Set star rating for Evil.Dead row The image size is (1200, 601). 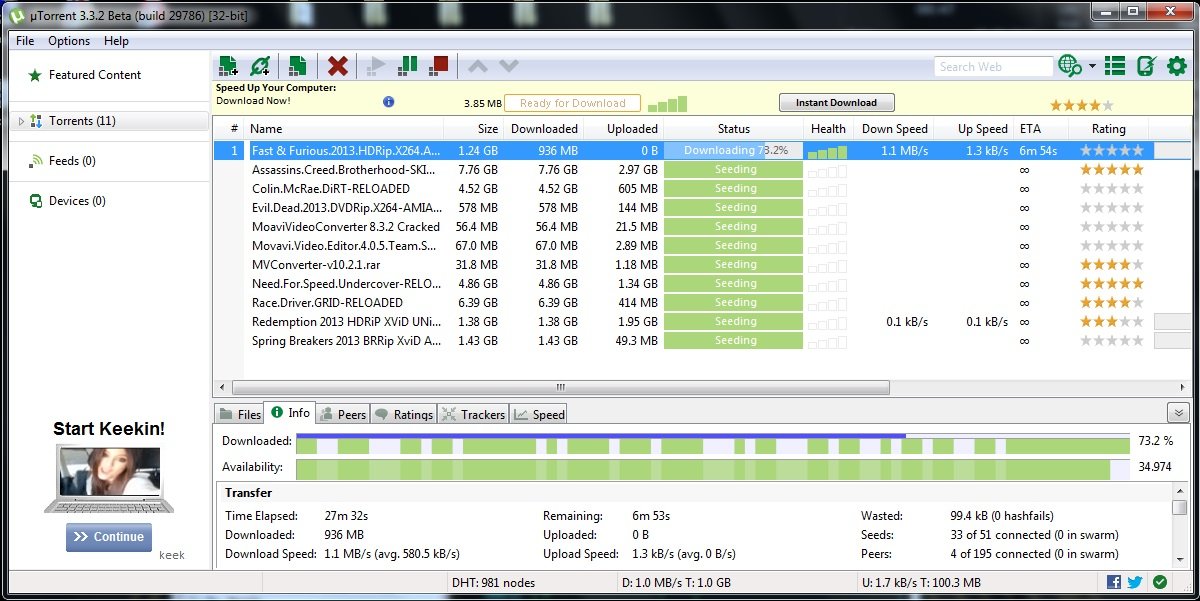(1111, 208)
